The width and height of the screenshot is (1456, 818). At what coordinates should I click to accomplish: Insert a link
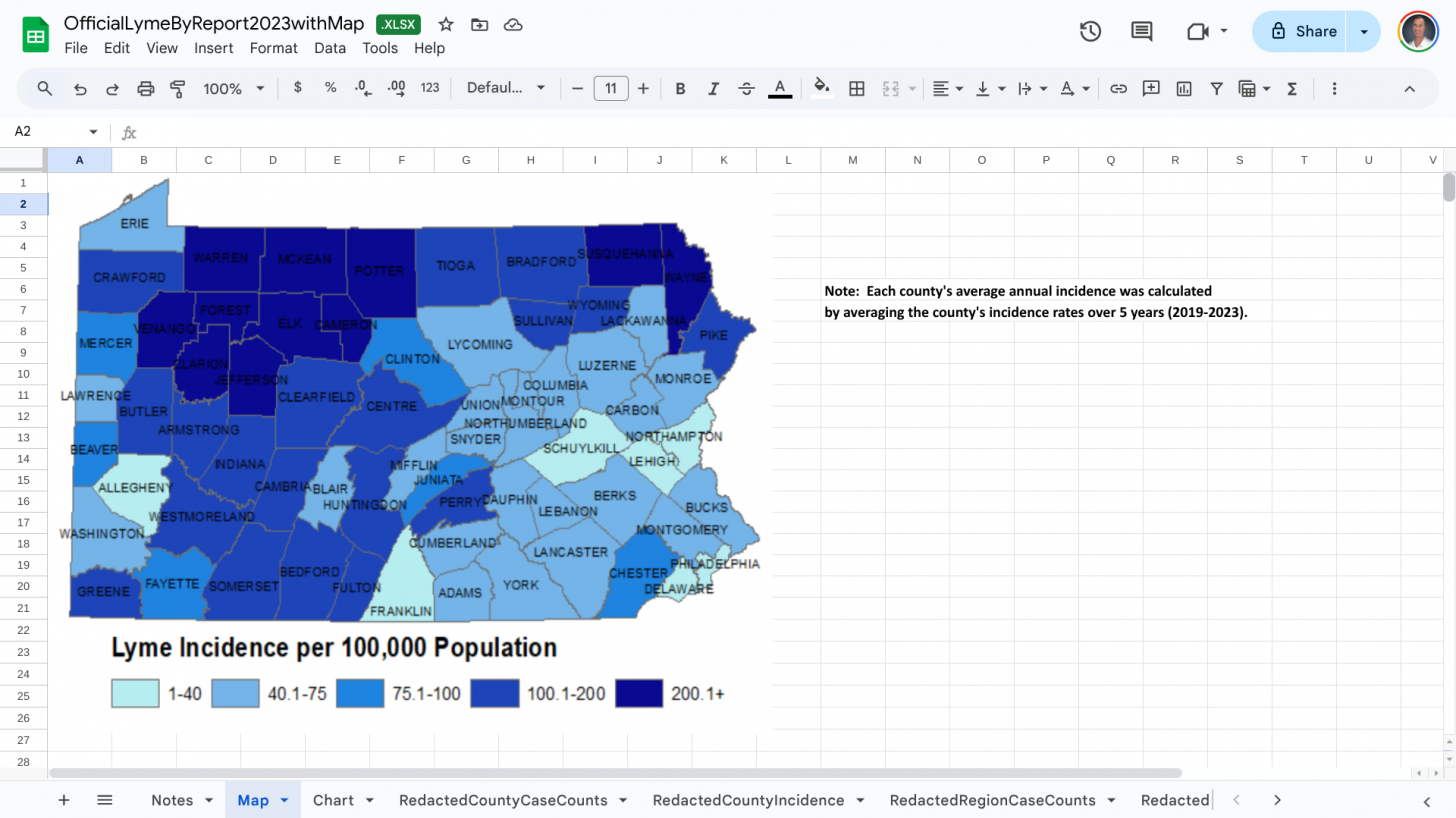1119,88
